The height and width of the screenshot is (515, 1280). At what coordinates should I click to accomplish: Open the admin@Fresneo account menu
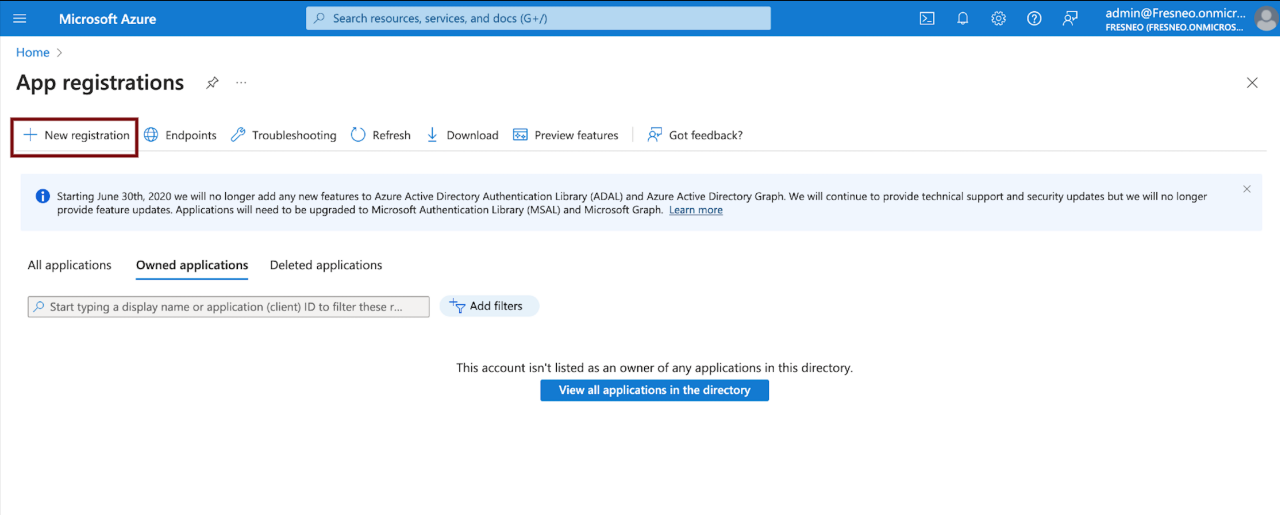click(1176, 19)
